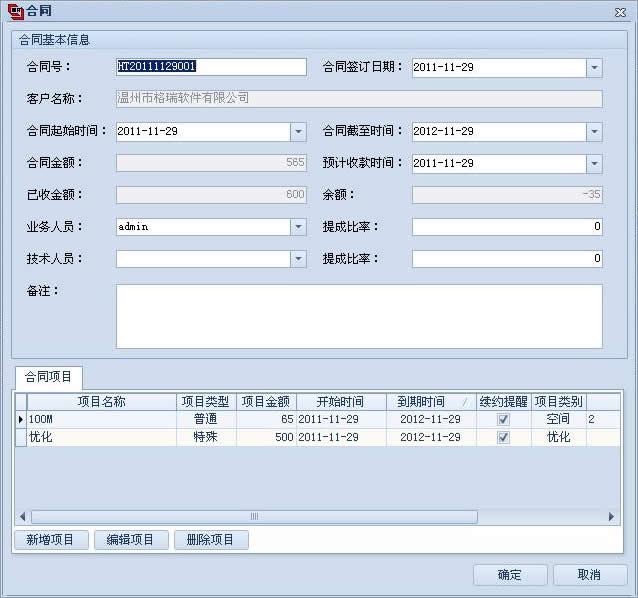Switch to the 合同项目 tab
Viewport: 638px width, 598px height.
click(48, 377)
